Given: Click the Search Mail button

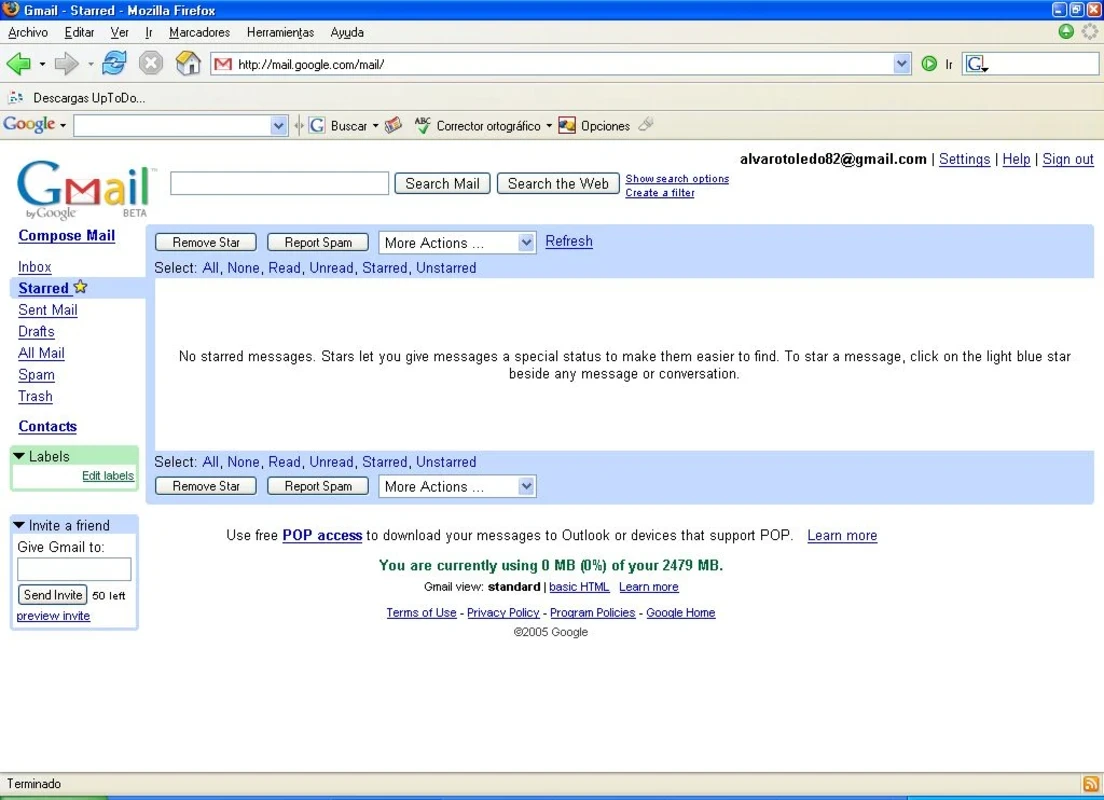Looking at the screenshot, I should (442, 184).
